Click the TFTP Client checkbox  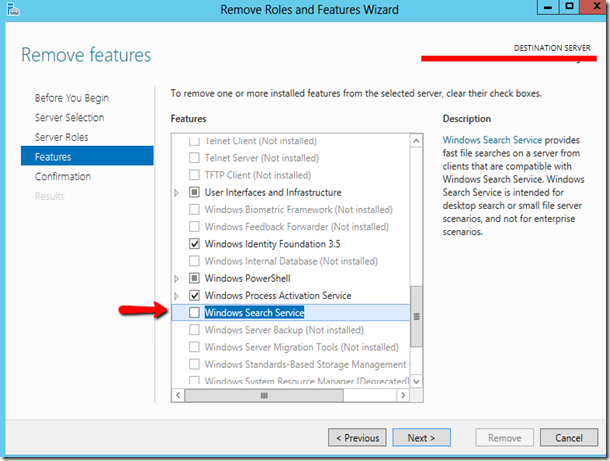tap(194, 175)
